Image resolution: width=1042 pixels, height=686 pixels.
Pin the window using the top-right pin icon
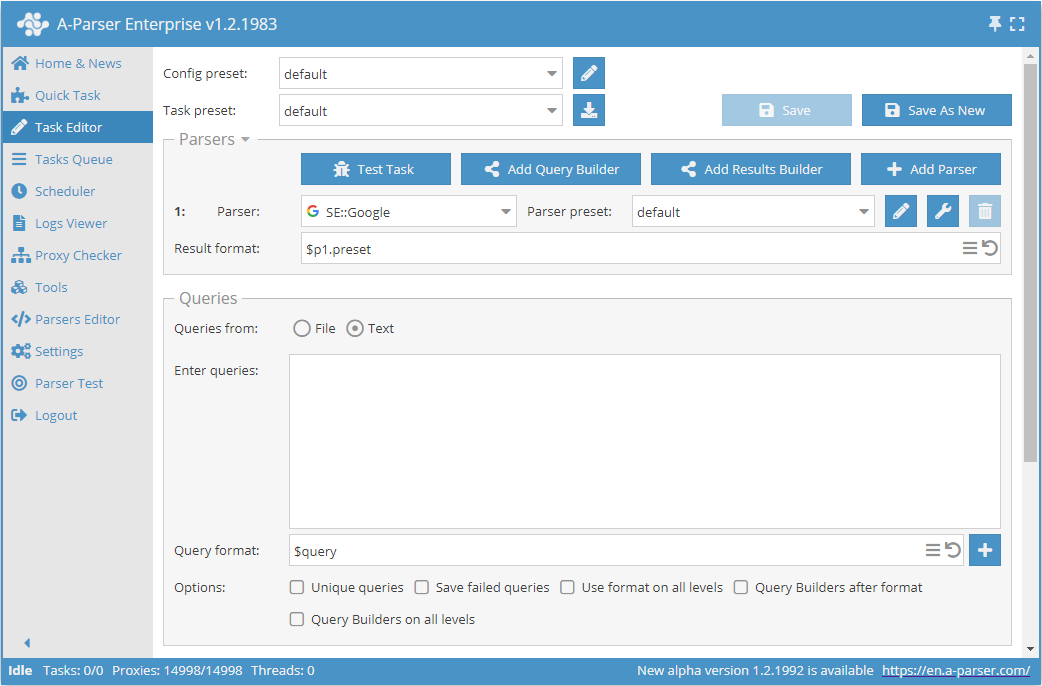point(997,22)
